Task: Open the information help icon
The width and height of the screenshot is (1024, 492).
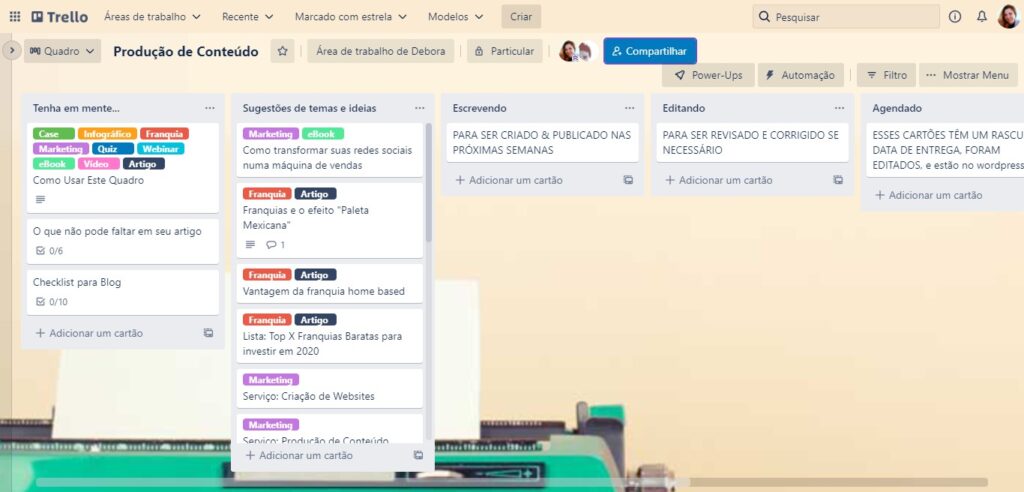Action: (955, 17)
